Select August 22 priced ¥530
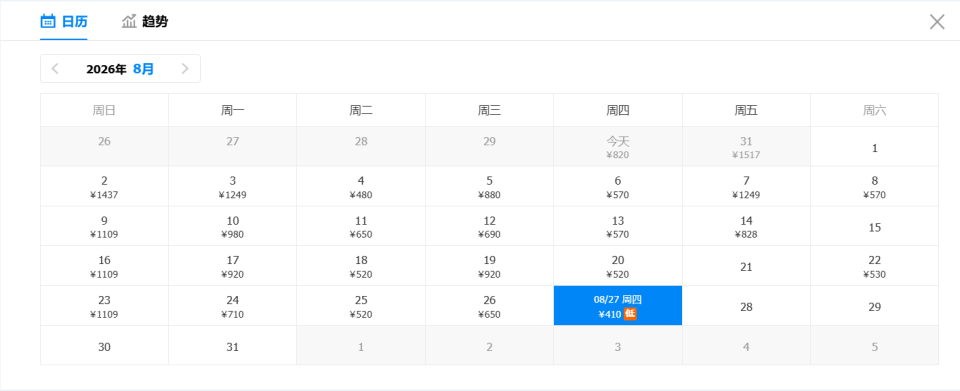Screen dimensions: 960x391 (x=874, y=266)
